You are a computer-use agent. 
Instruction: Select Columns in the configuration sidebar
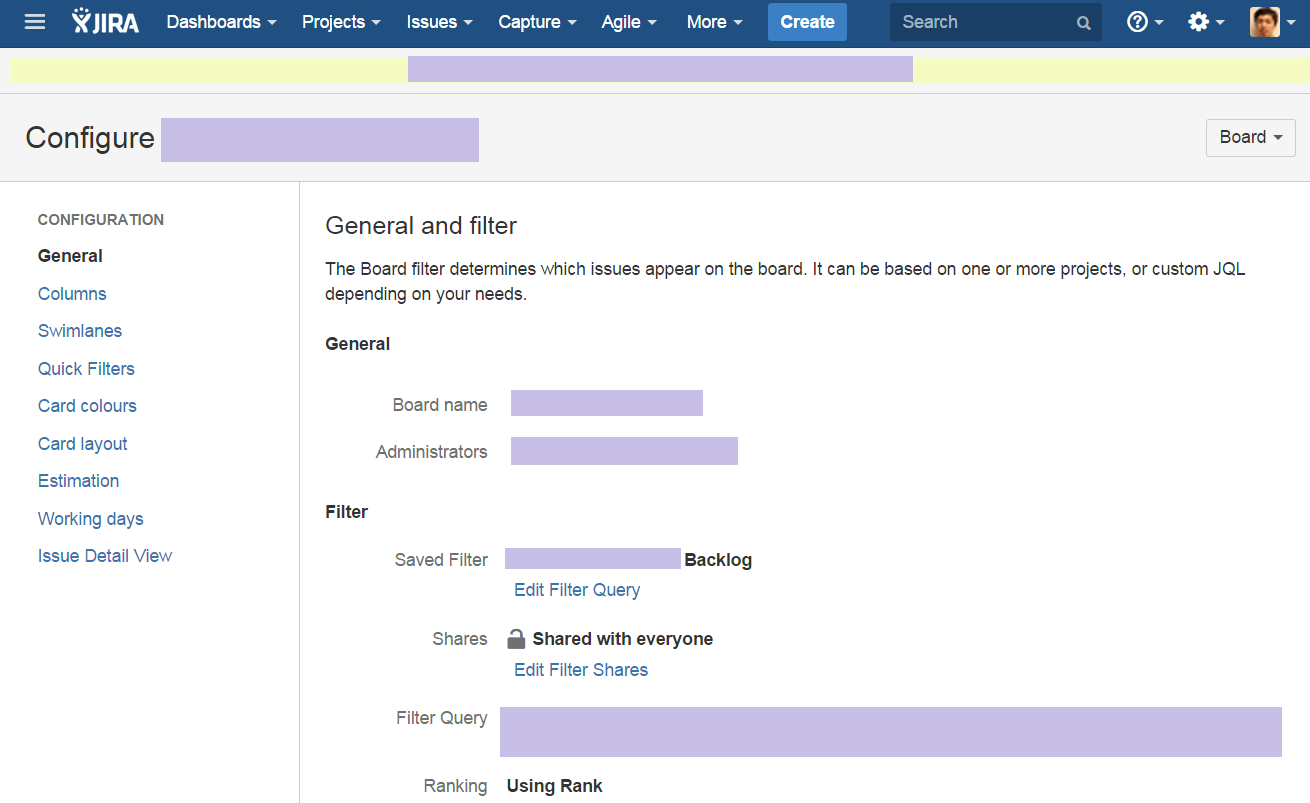(x=72, y=294)
